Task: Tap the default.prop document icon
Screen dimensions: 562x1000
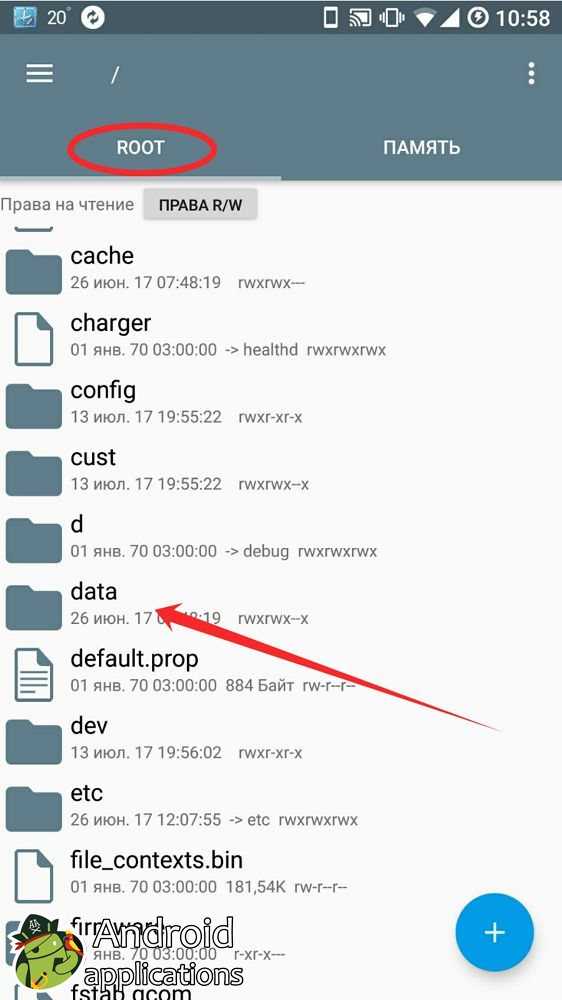Action: (x=34, y=674)
